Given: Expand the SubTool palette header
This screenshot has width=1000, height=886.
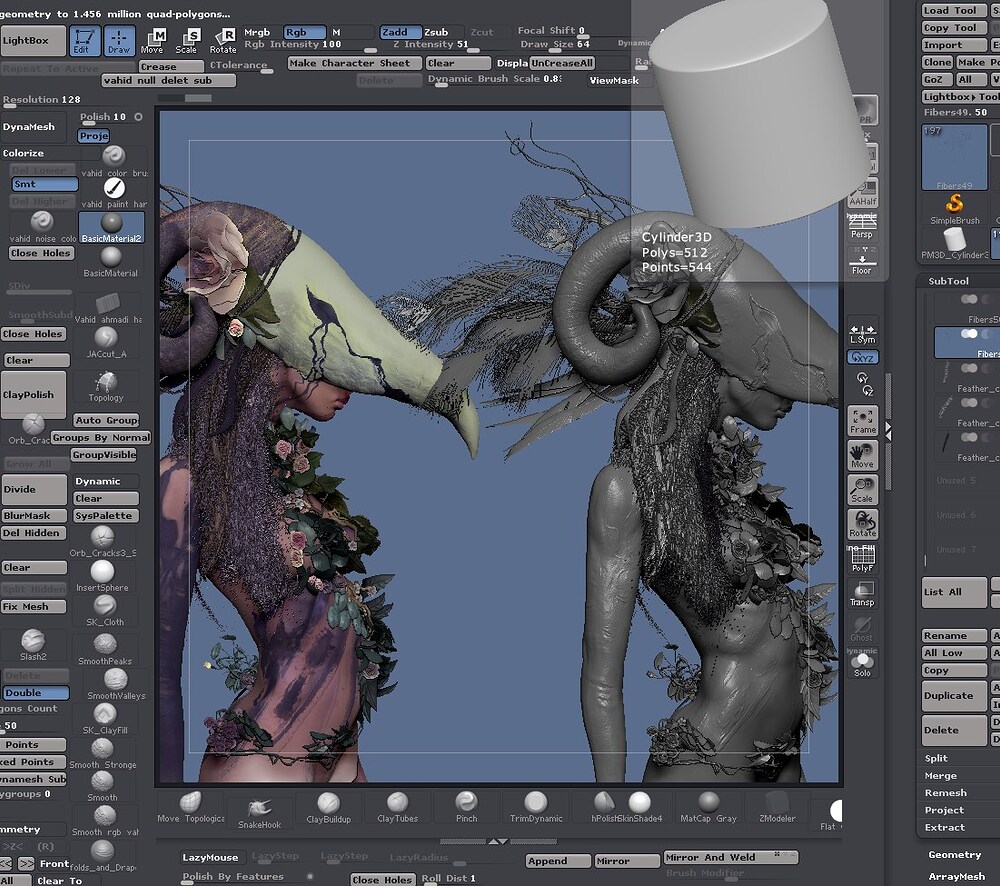Looking at the screenshot, I should (948, 281).
